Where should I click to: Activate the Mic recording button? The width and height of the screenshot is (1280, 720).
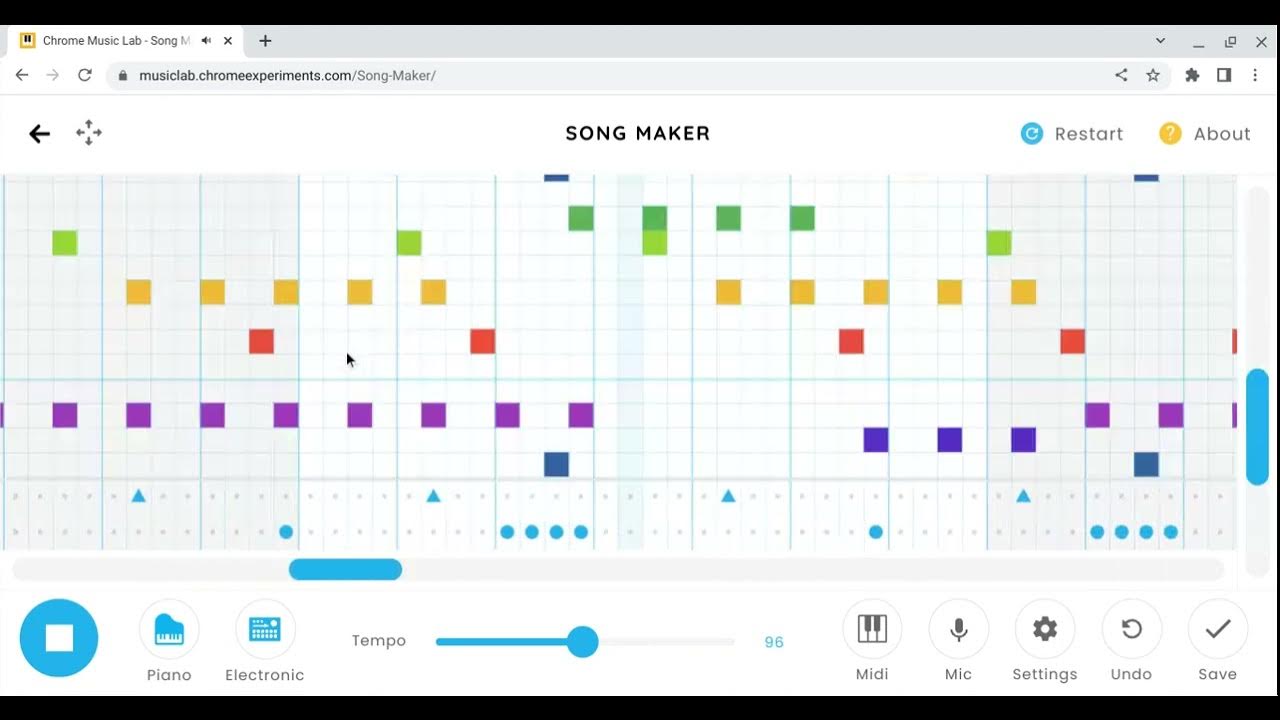tap(958, 629)
